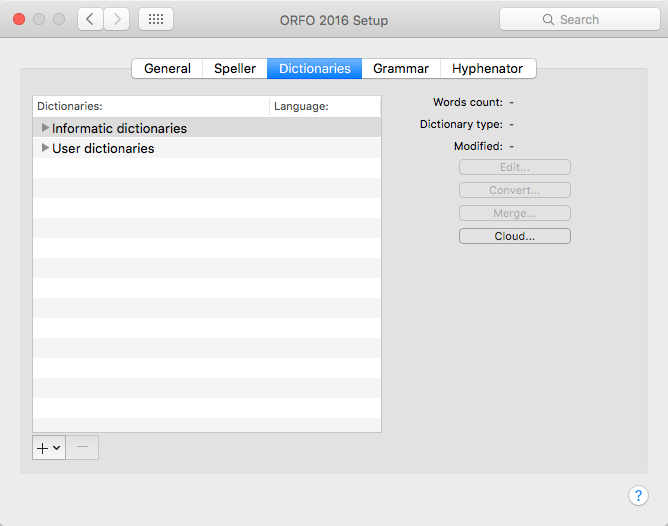This screenshot has height=526, width=668.
Task: Open the add dictionary plus dropdown
Action: pos(49,447)
